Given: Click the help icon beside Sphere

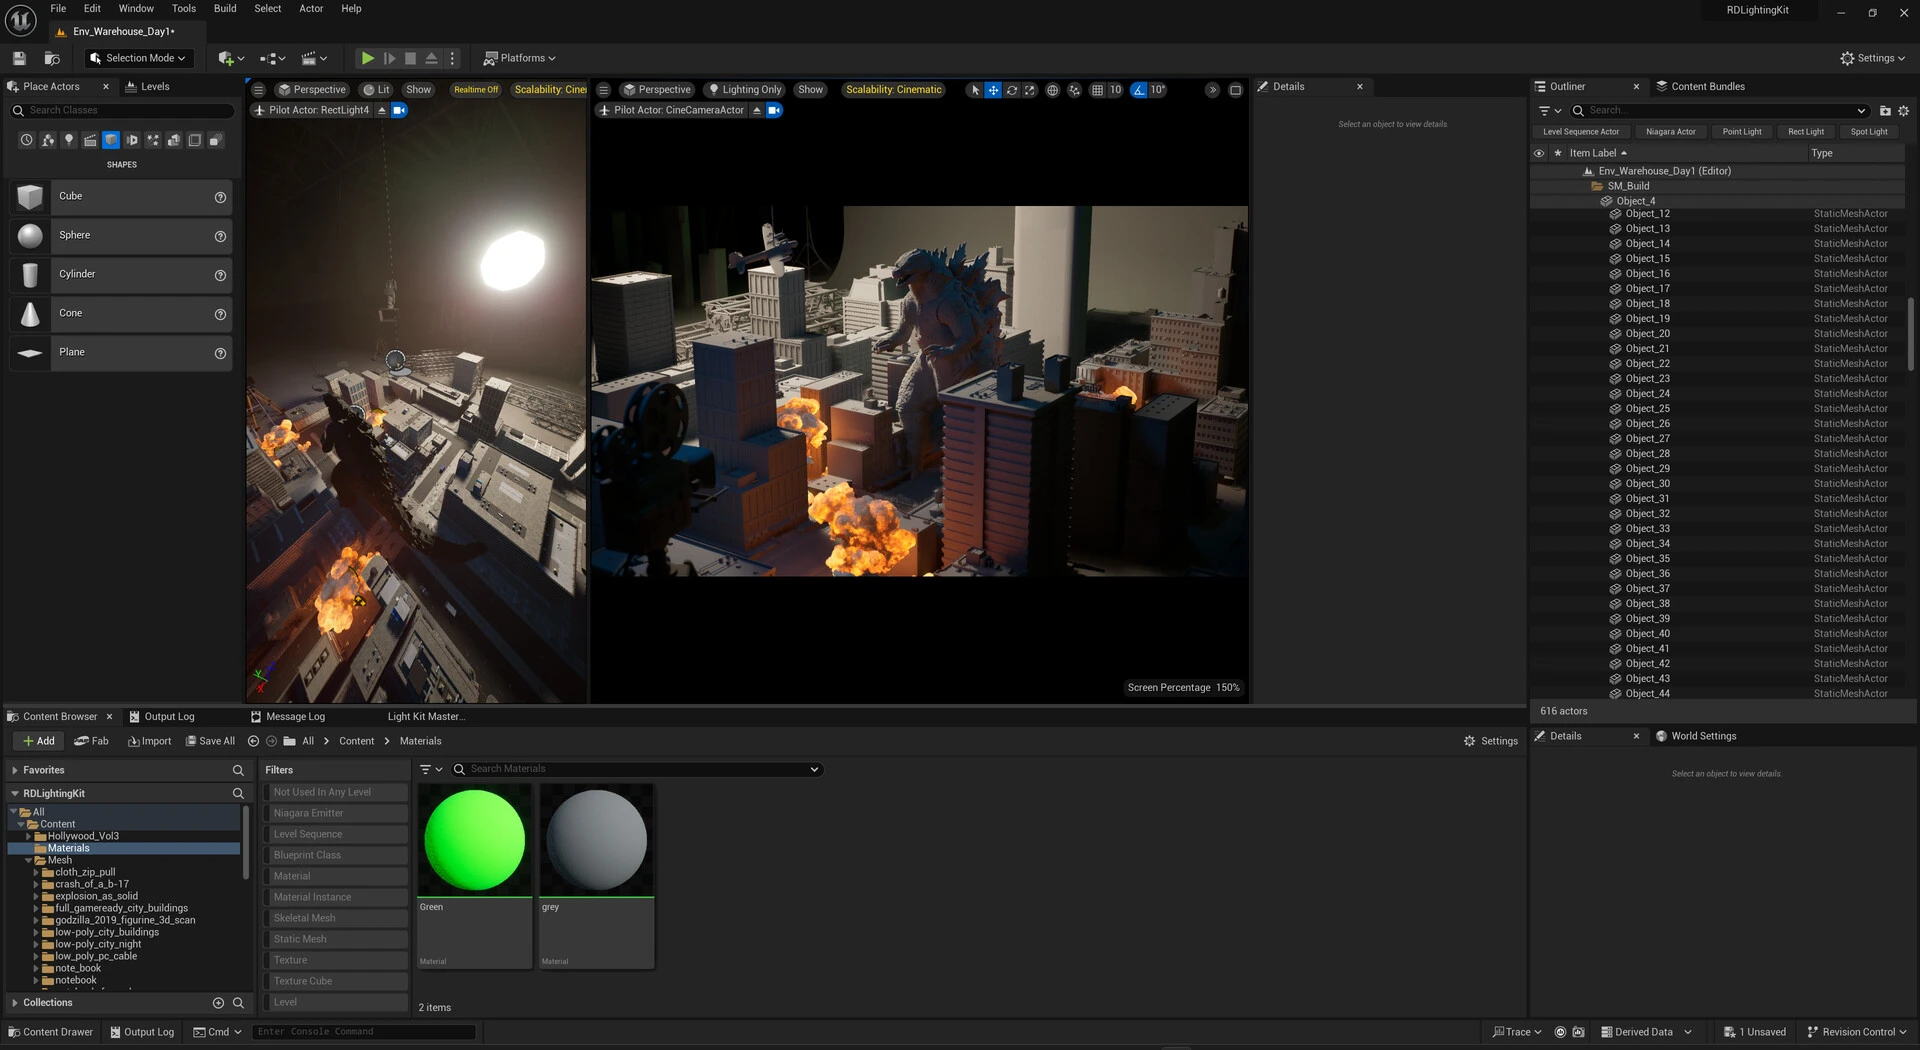Looking at the screenshot, I should 220,236.
